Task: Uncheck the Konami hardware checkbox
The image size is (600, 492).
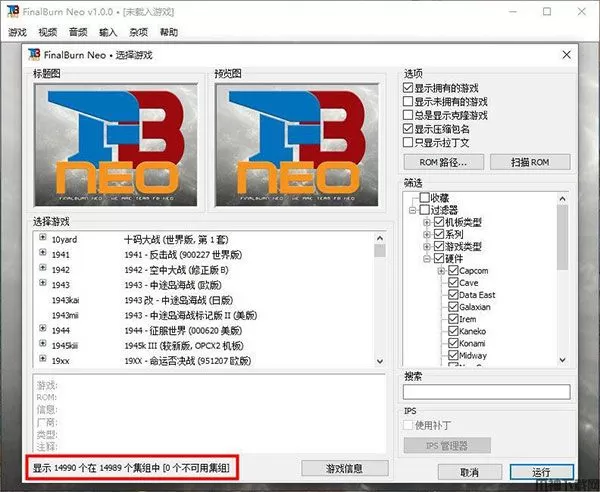Action: click(x=453, y=343)
